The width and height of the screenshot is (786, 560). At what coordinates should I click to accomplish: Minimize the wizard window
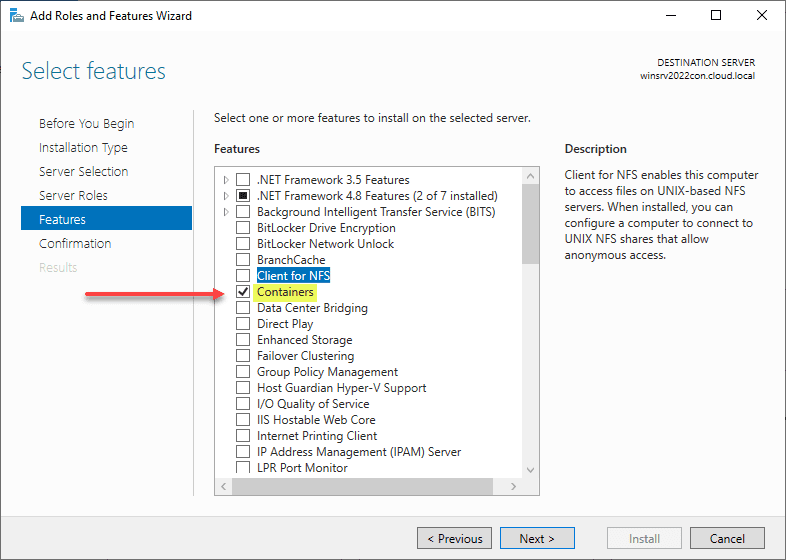669,15
